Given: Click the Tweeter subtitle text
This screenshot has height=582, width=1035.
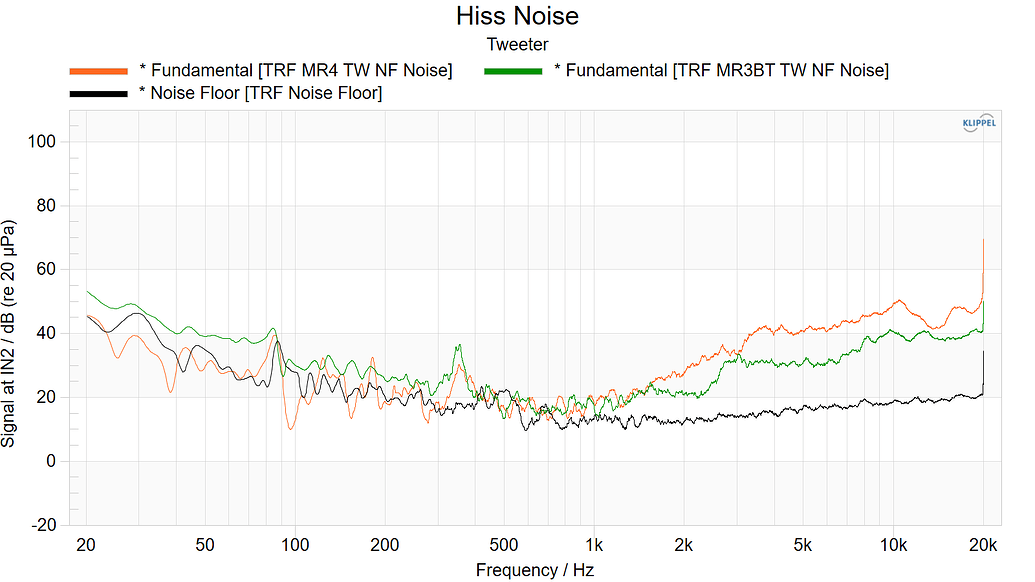Looking at the screenshot, I should tap(517, 44).
